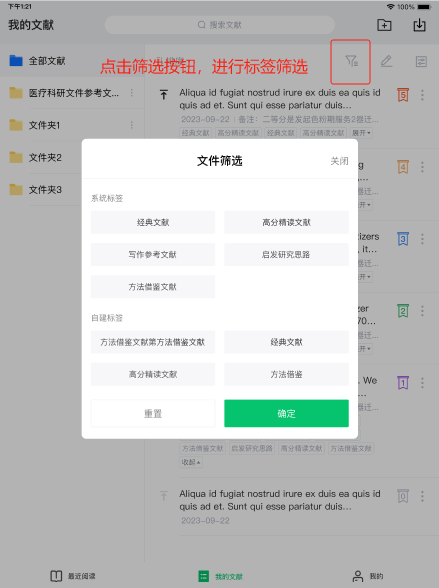Close the dialog via 关闭
The height and width of the screenshot is (588, 439).
[x=339, y=161]
